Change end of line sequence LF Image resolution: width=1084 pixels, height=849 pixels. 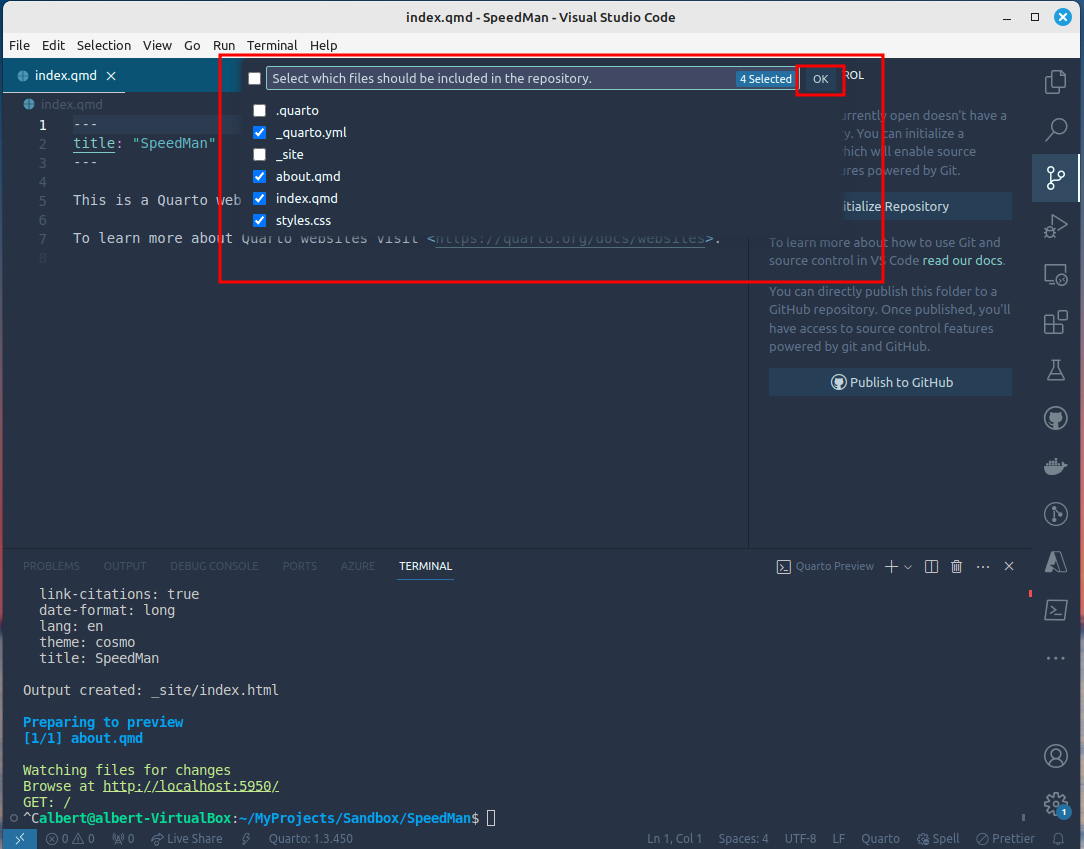(839, 839)
